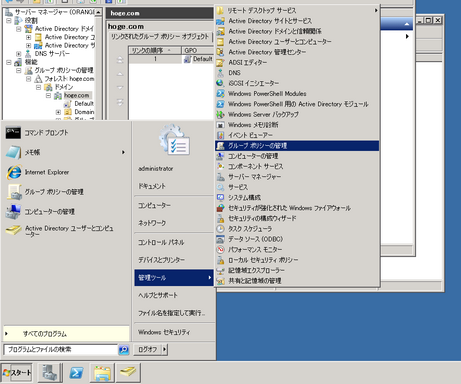Open pinned Active Directory ユーザーとコンピューター icon
The image size is (461, 384).
14,230
